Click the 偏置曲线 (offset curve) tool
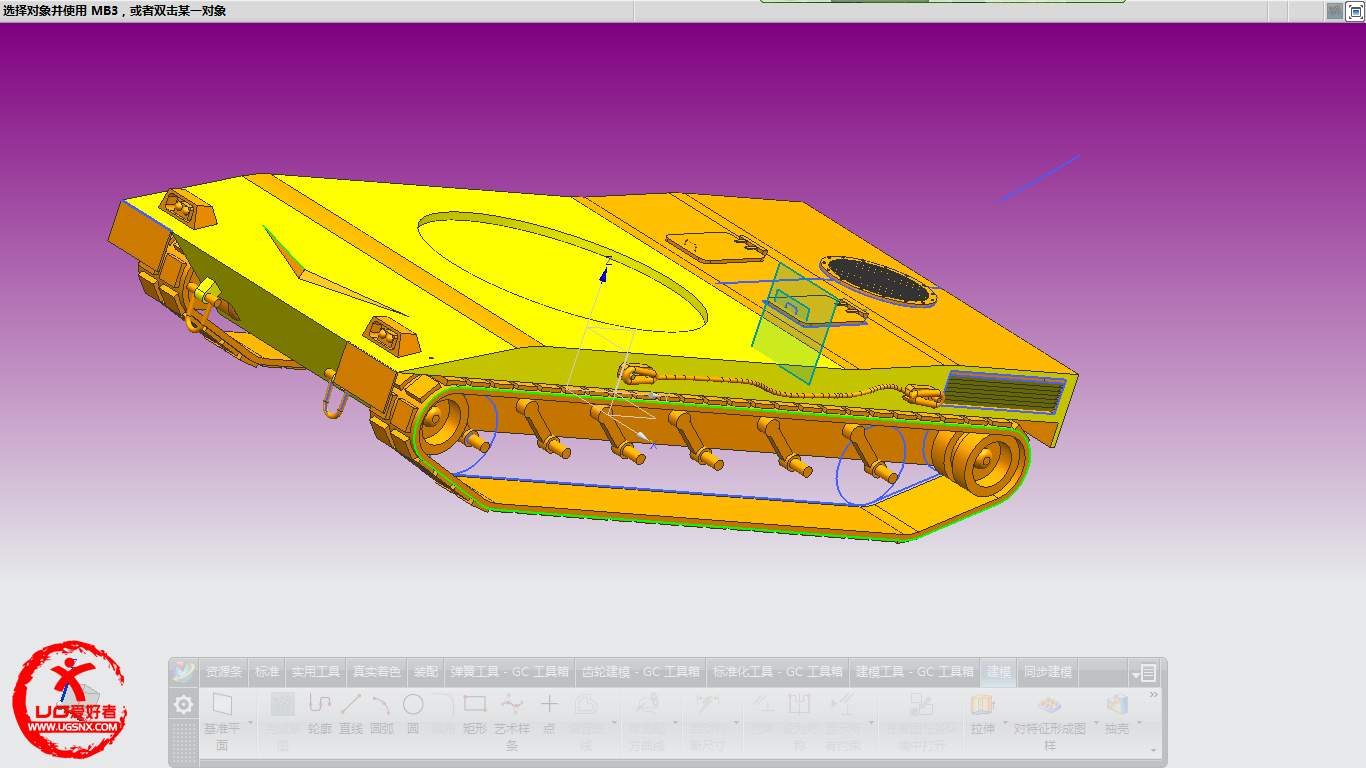This screenshot has height=768, width=1366. (x=586, y=720)
